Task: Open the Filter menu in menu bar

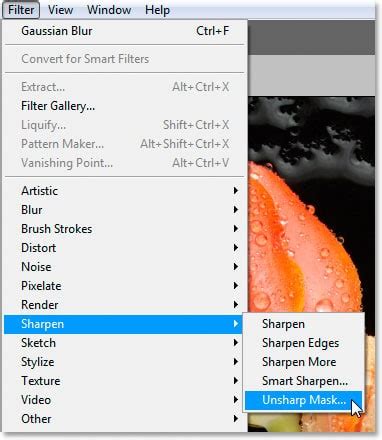Action: [21, 10]
